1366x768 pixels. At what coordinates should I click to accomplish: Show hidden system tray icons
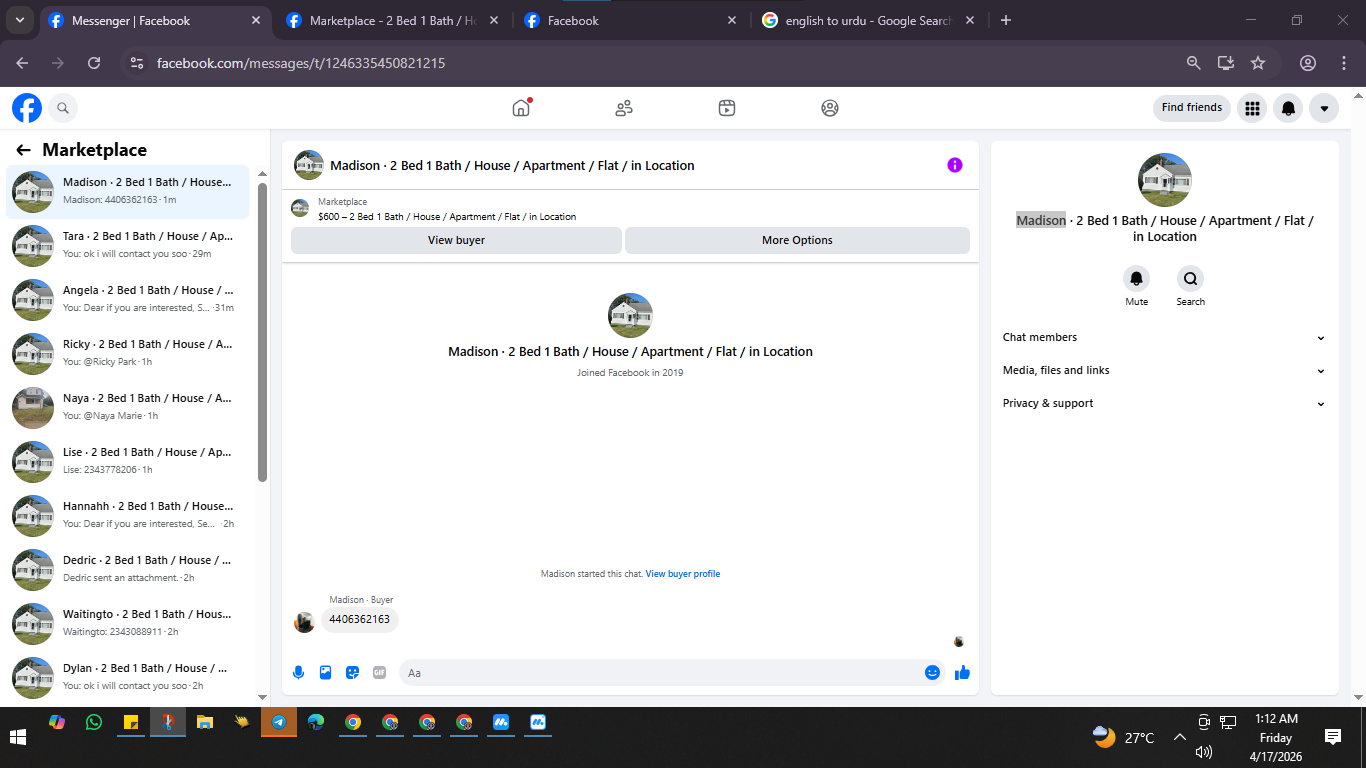pyautogui.click(x=1179, y=737)
